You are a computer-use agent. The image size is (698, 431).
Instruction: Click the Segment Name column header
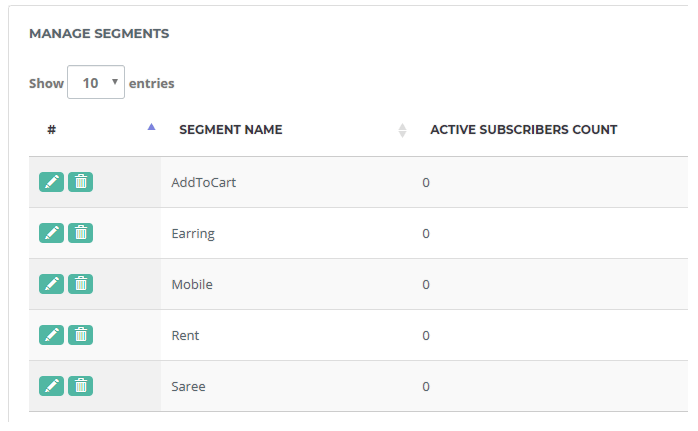click(x=231, y=130)
